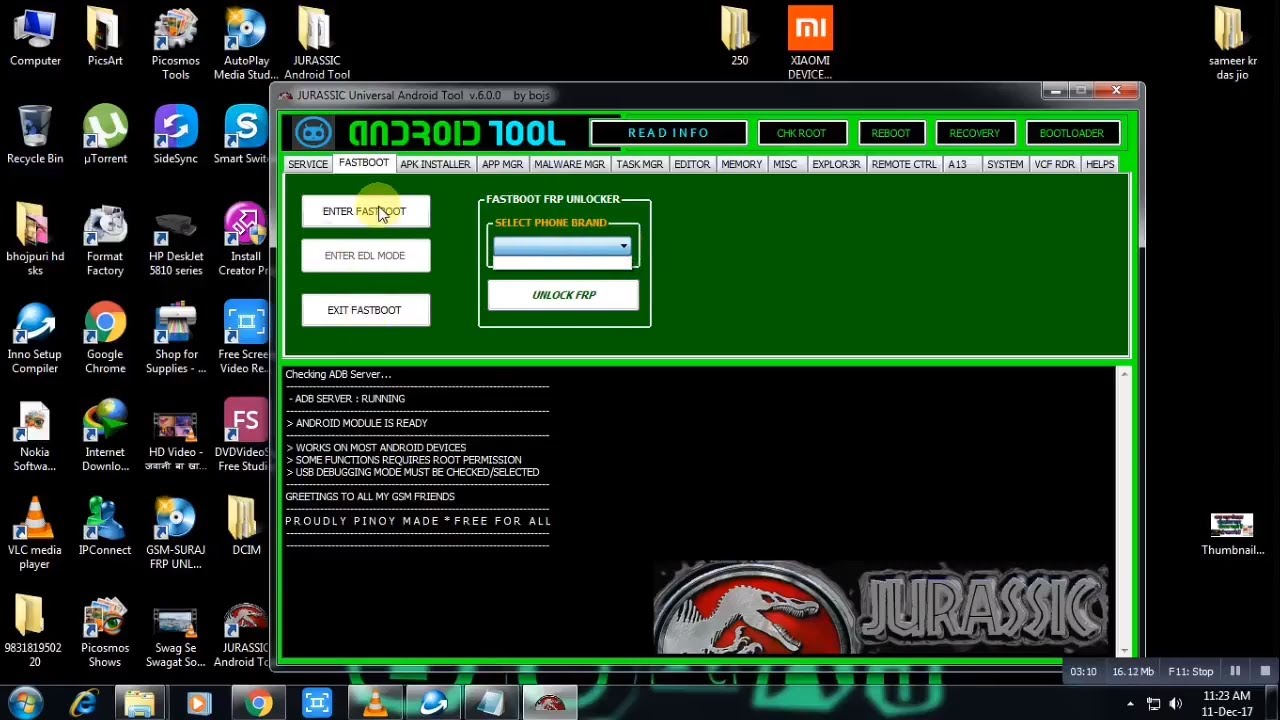Click the CHK ROOT button
Screen dimensions: 1280x720
click(x=801, y=133)
